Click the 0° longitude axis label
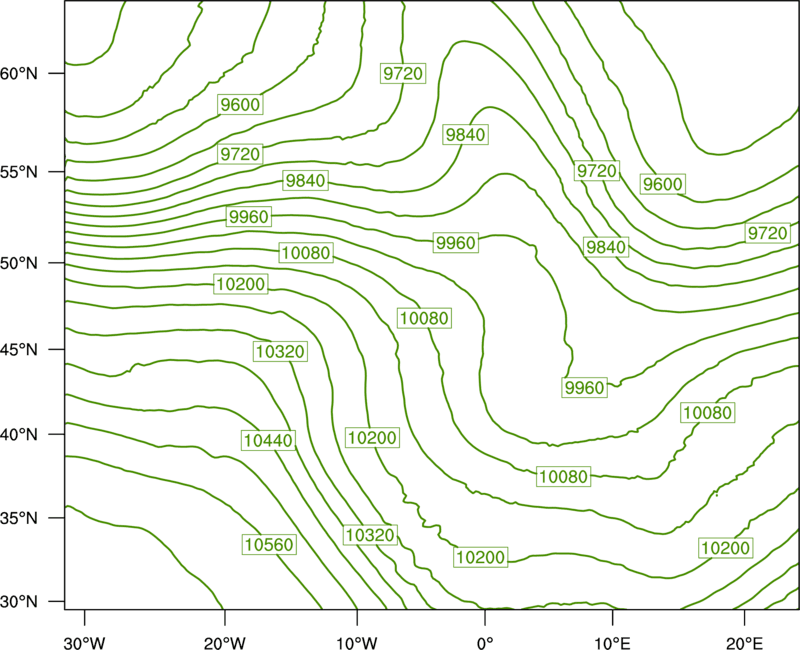800x650 pixels. point(485,643)
